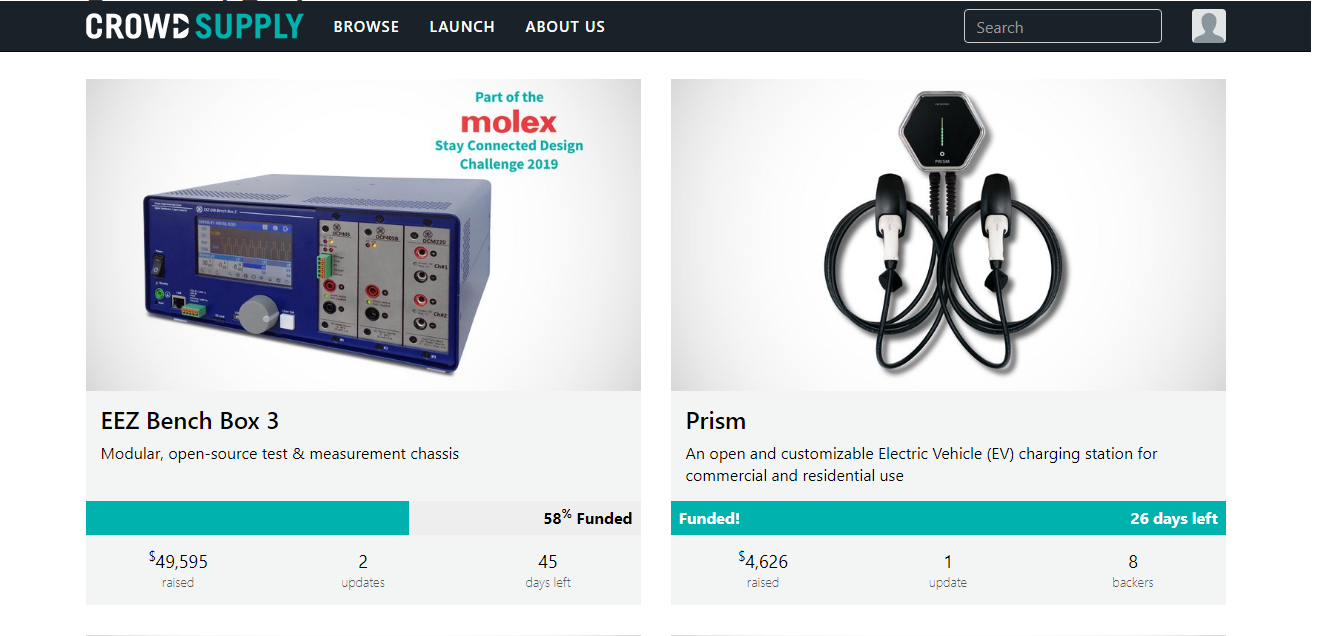Click the 1 update count for Prism

948,562
